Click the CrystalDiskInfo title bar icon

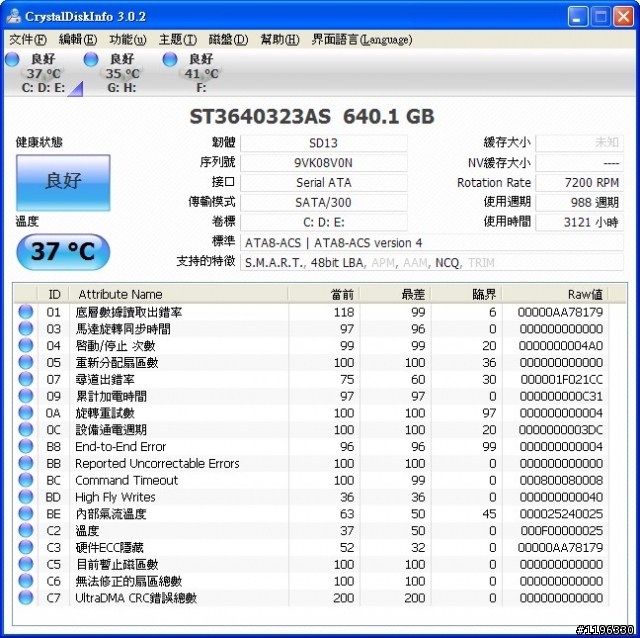[x=14, y=16]
